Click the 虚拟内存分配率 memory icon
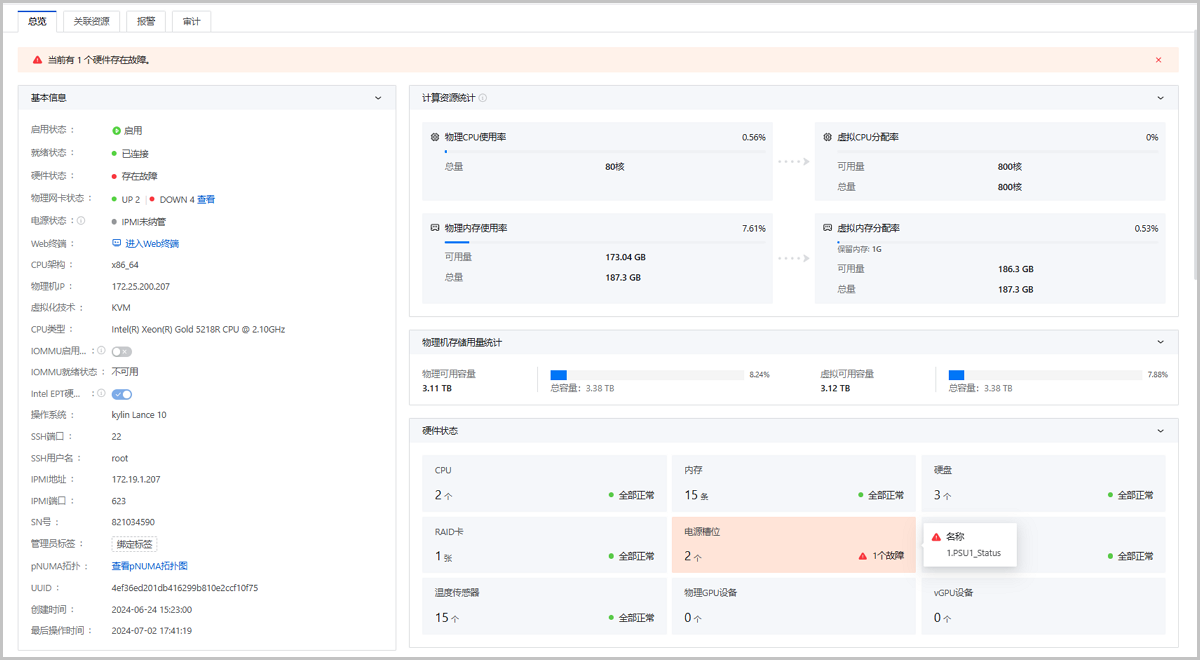 point(827,228)
